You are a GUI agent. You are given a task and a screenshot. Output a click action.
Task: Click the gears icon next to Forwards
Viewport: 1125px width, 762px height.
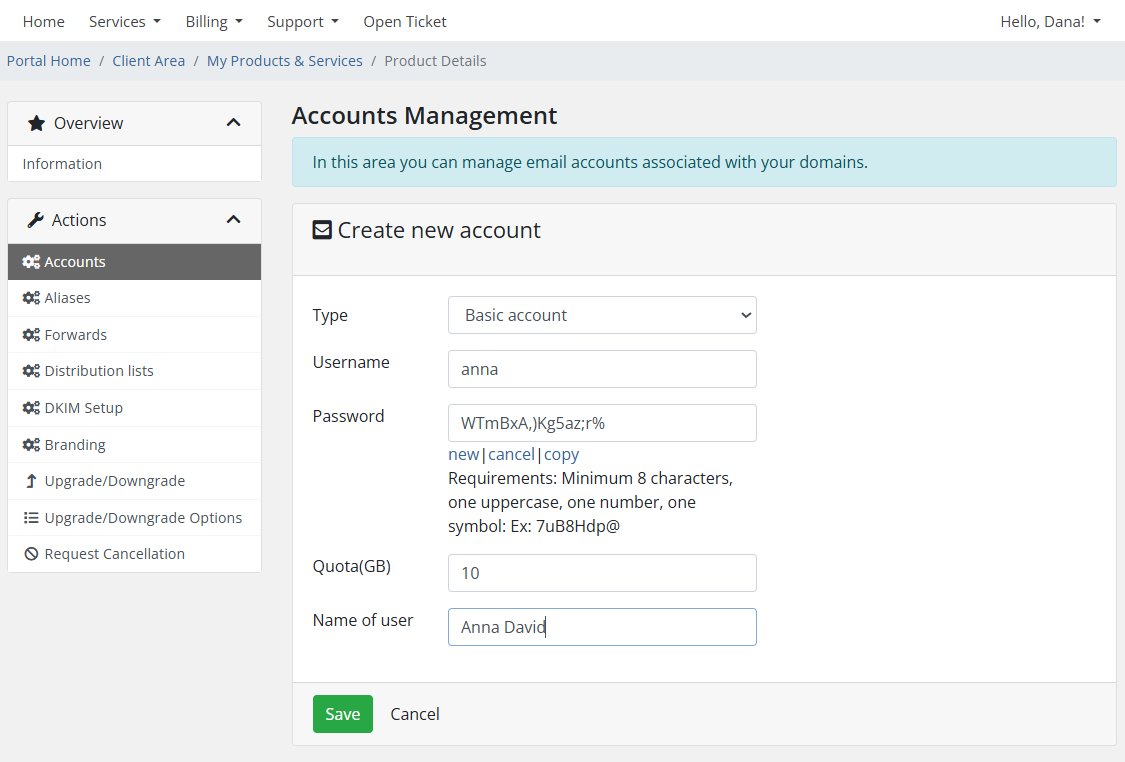[31, 335]
